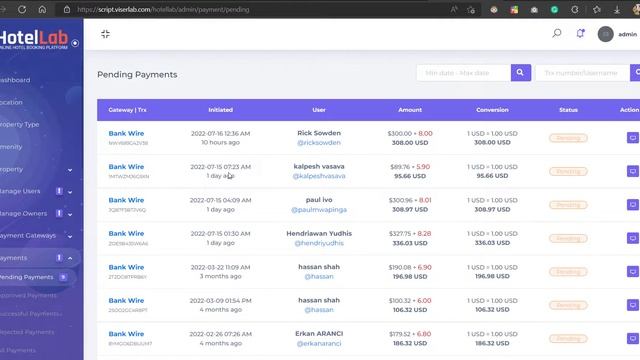Image resolution: width=640 pixels, height=360 pixels.
Task: Click date 2022-07-16 12:36 AM
Action: coord(220,133)
